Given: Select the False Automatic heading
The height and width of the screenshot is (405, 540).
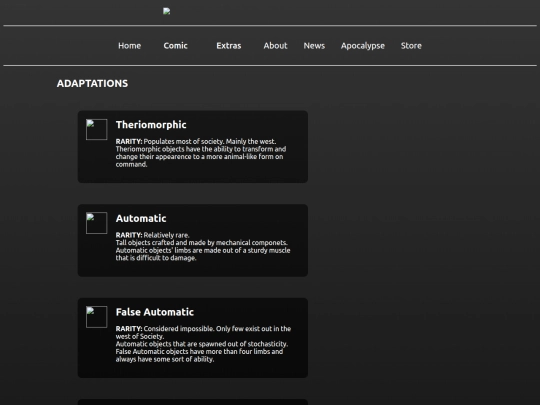Looking at the screenshot, I should (155, 312).
